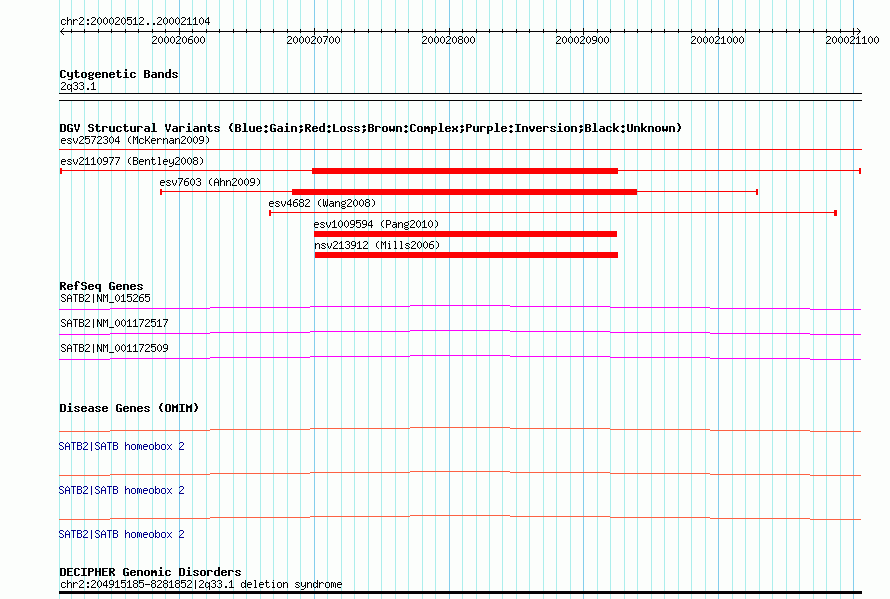Open the third SATB2|SATB homeobox 2 link
This screenshot has height=599, width=890.
(x=121, y=535)
